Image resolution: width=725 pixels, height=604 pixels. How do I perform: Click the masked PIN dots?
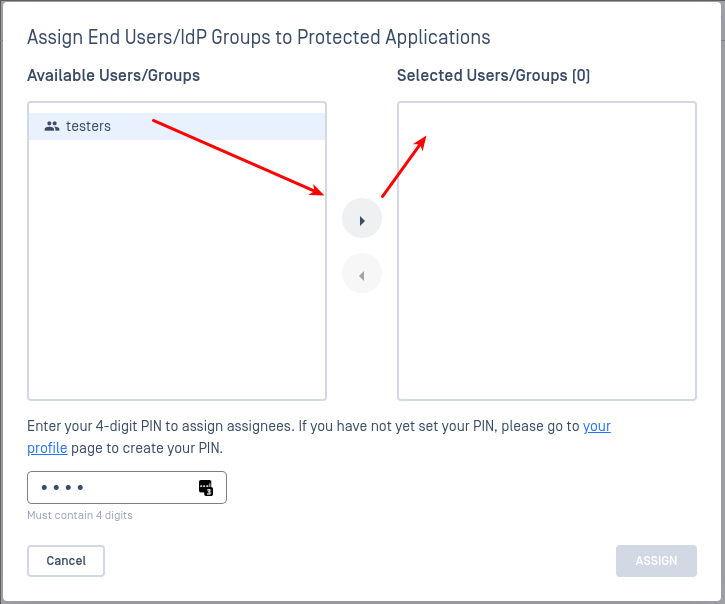pos(62,487)
